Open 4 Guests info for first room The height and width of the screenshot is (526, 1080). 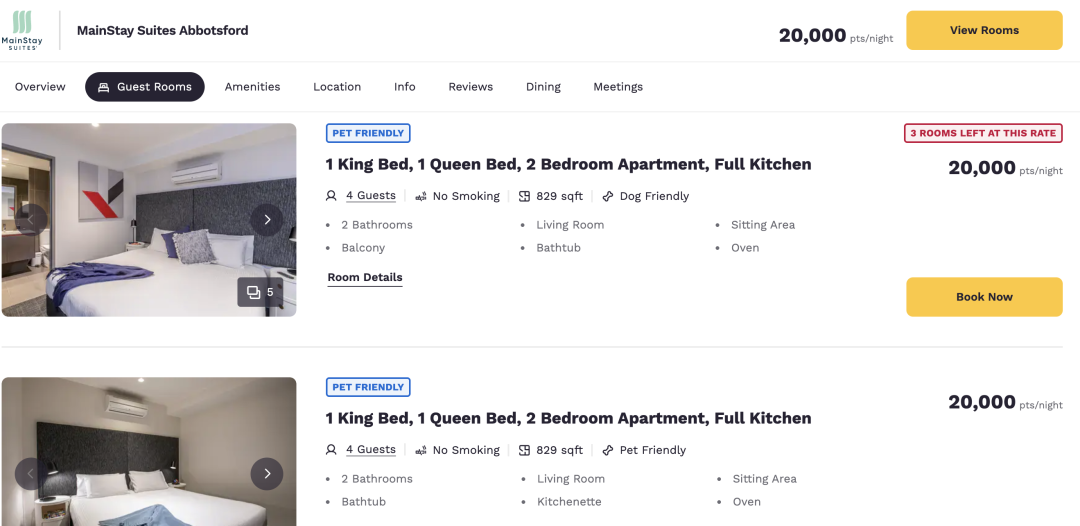[371, 196]
